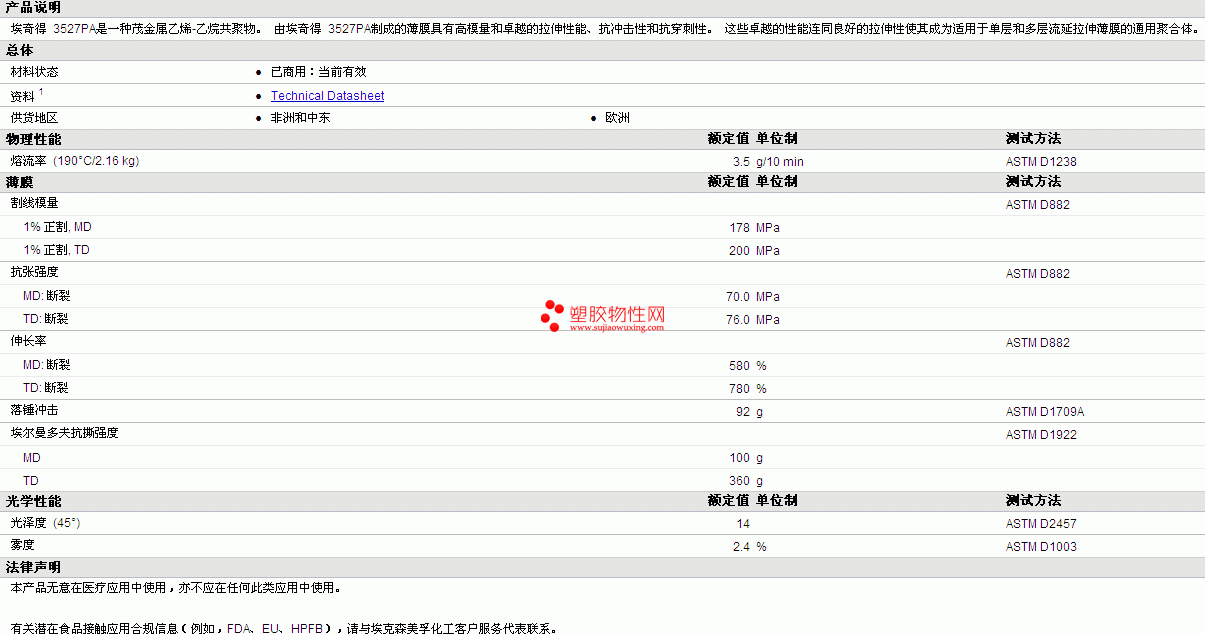
Task: Select the ASTM D1709A test method
Action: point(1045,412)
